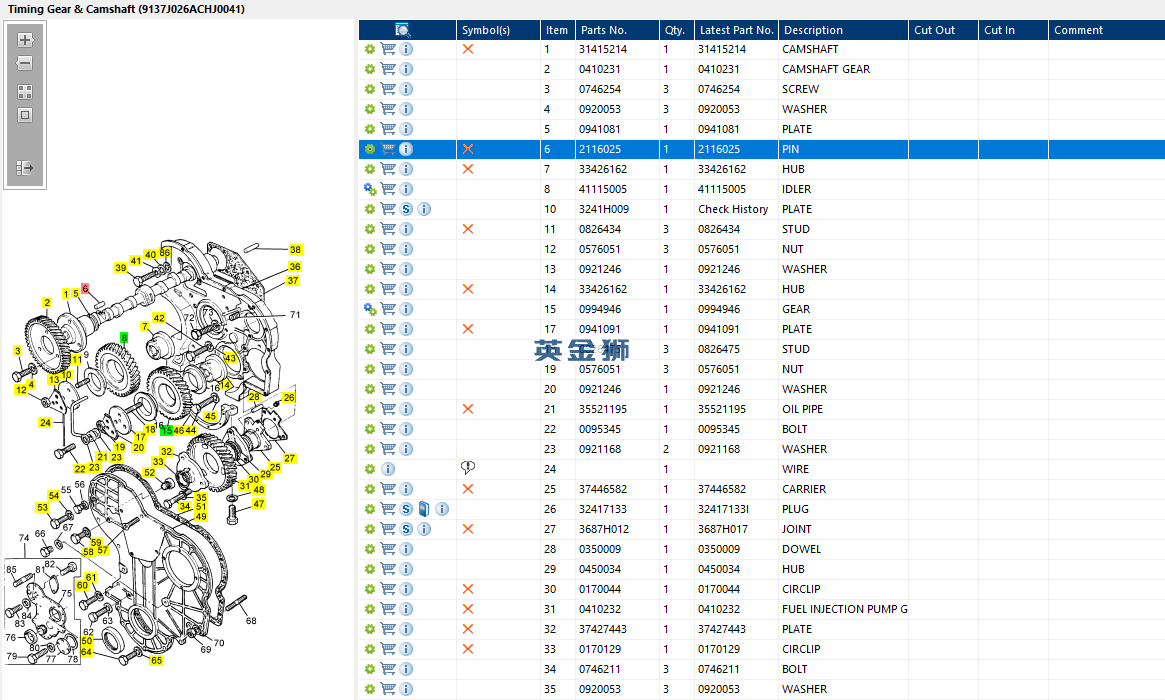The width and height of the screenshot is (1165, 700).
Task: Click assembly gears icon for GEAR item 15
Action: [369, 309]
